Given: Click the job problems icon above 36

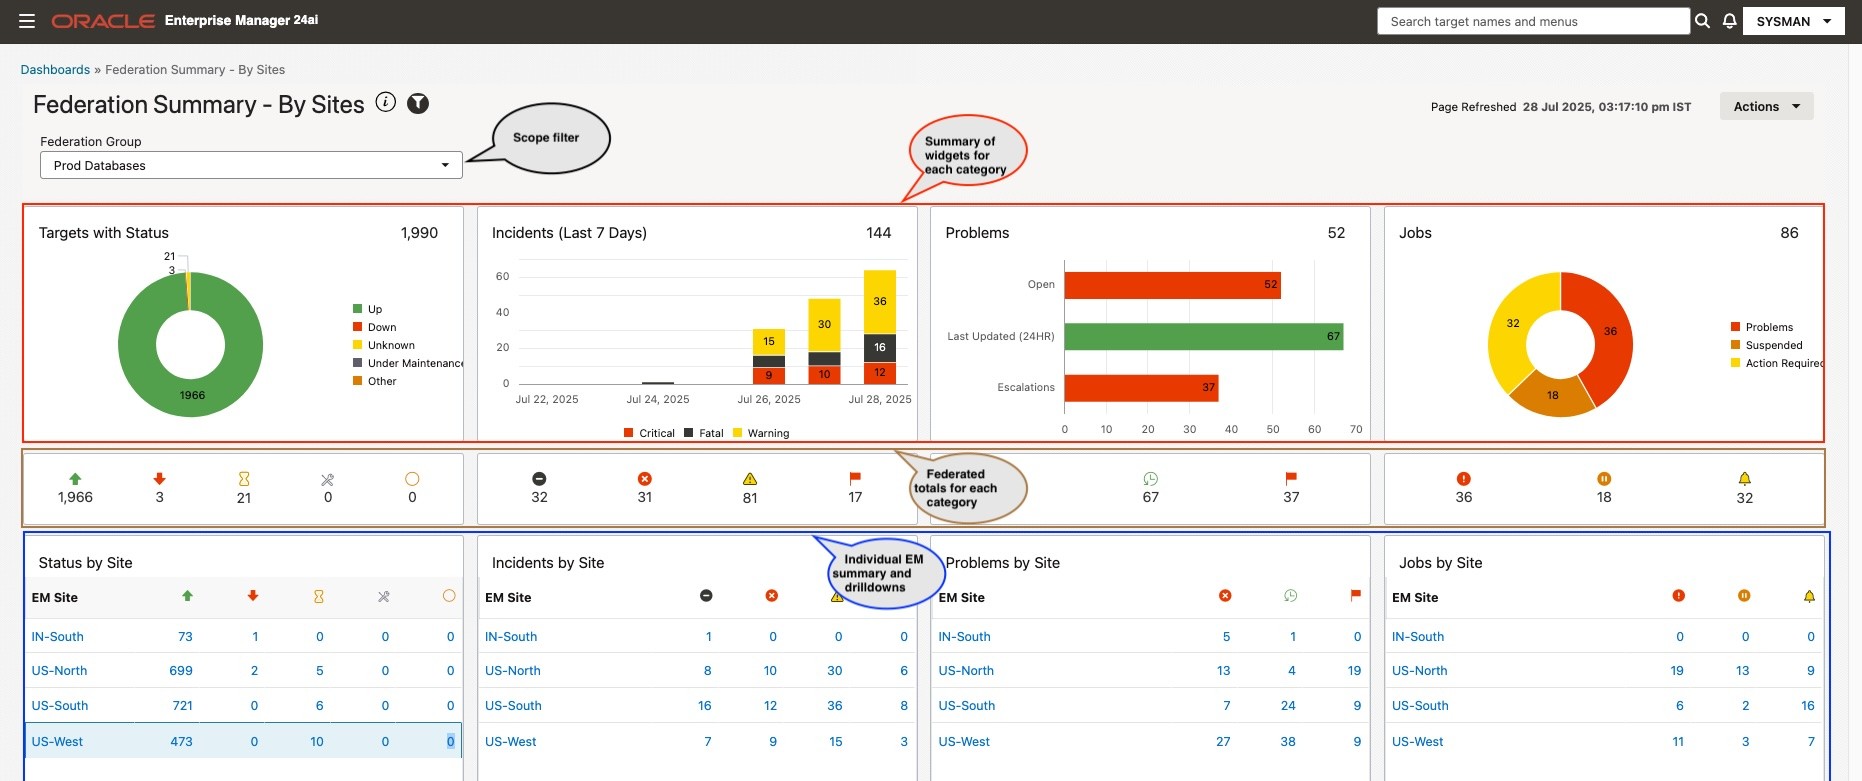Looking at the screenshot, I should click(1464, 479).
